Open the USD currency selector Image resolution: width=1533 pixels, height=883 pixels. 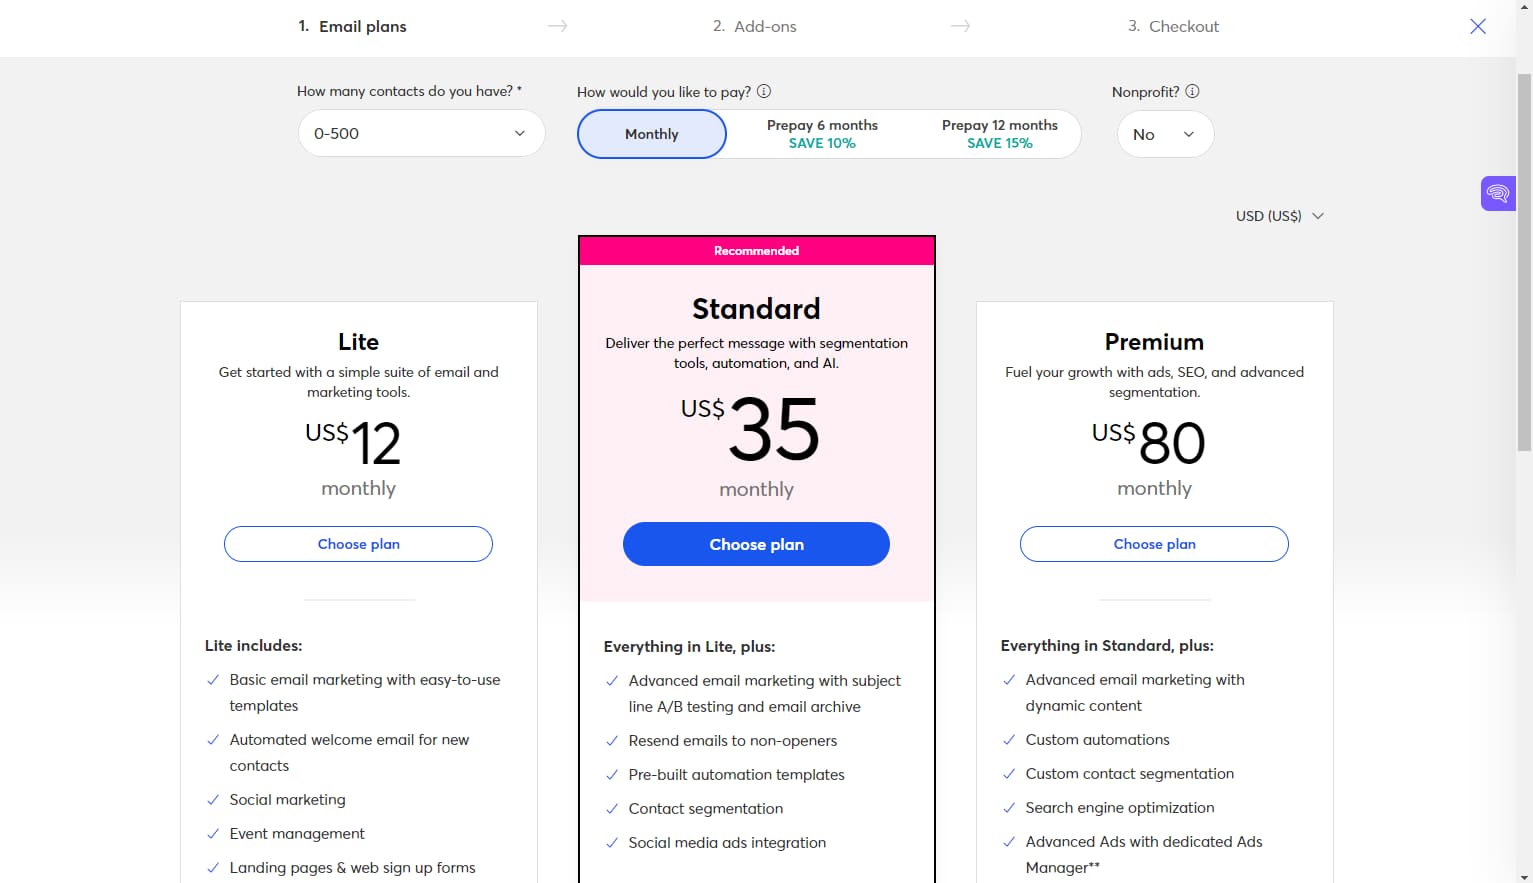[x=1279, y=215]
